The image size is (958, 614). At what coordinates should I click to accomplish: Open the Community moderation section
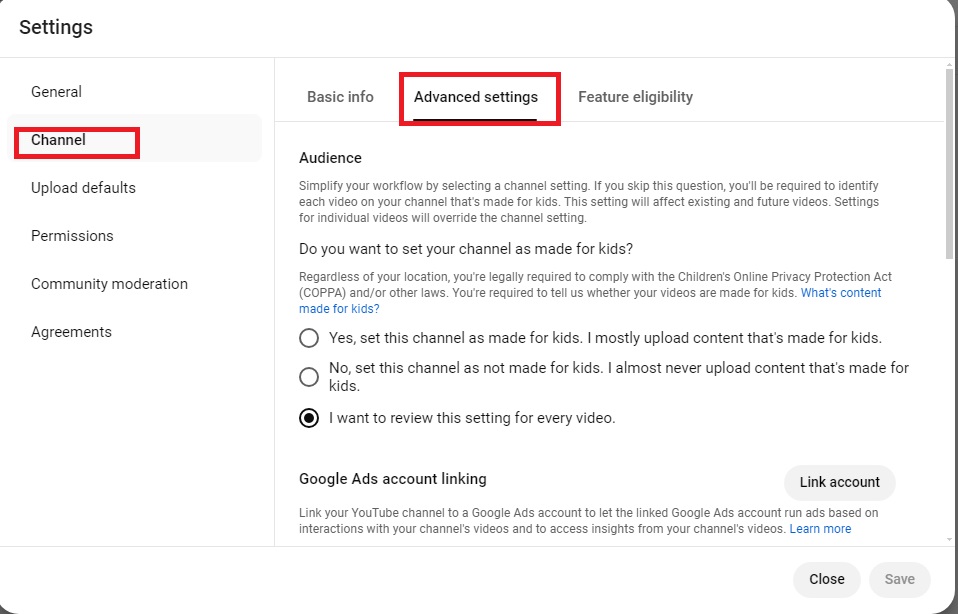(109, 283)
